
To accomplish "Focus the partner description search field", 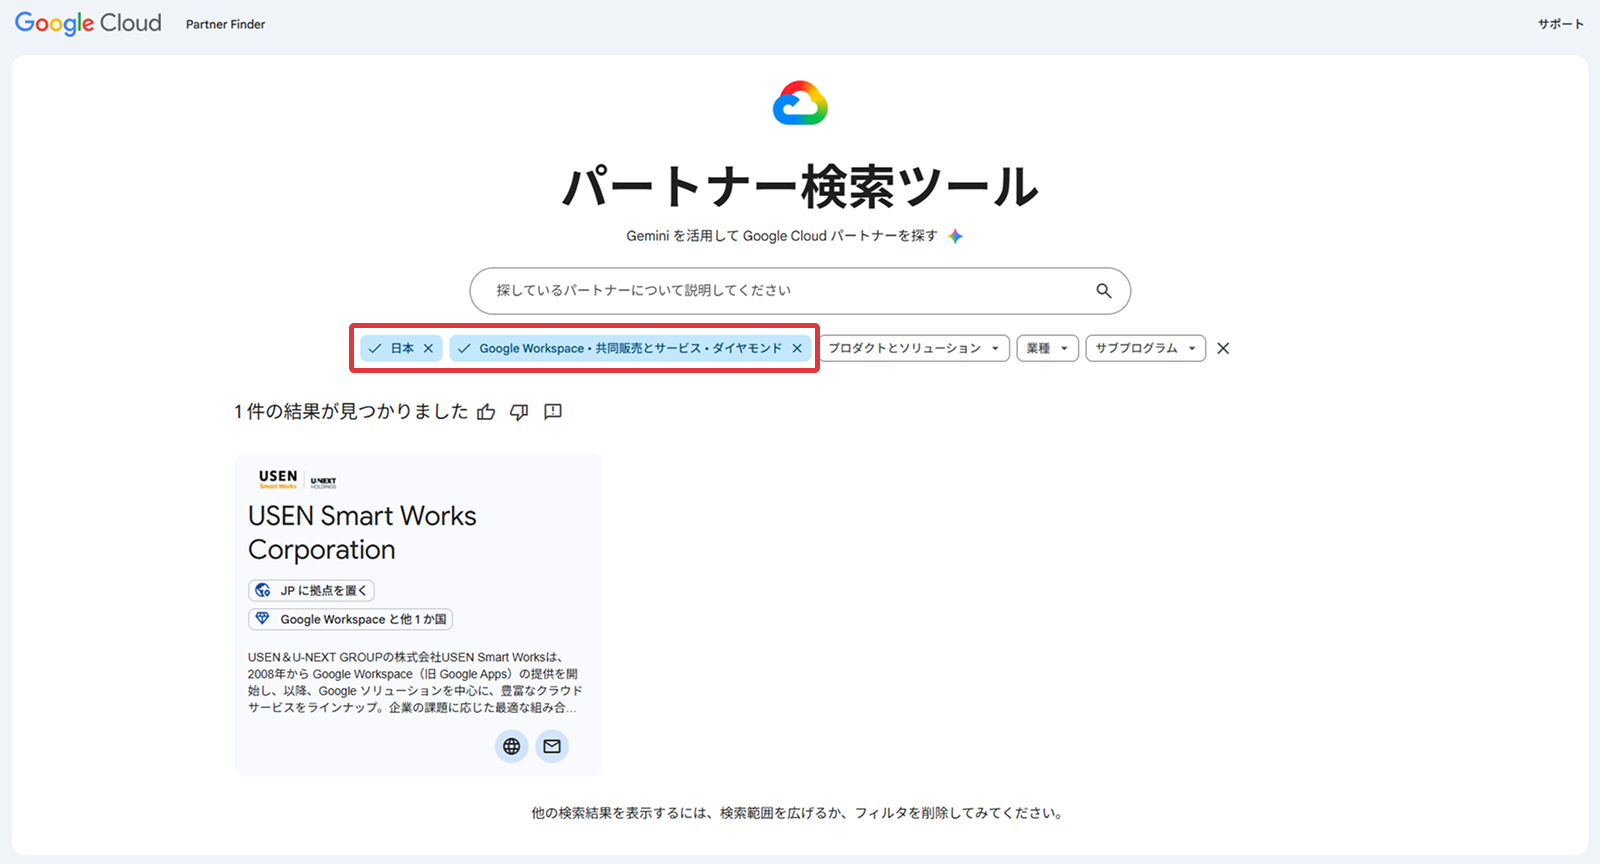I will click(800, 291).
